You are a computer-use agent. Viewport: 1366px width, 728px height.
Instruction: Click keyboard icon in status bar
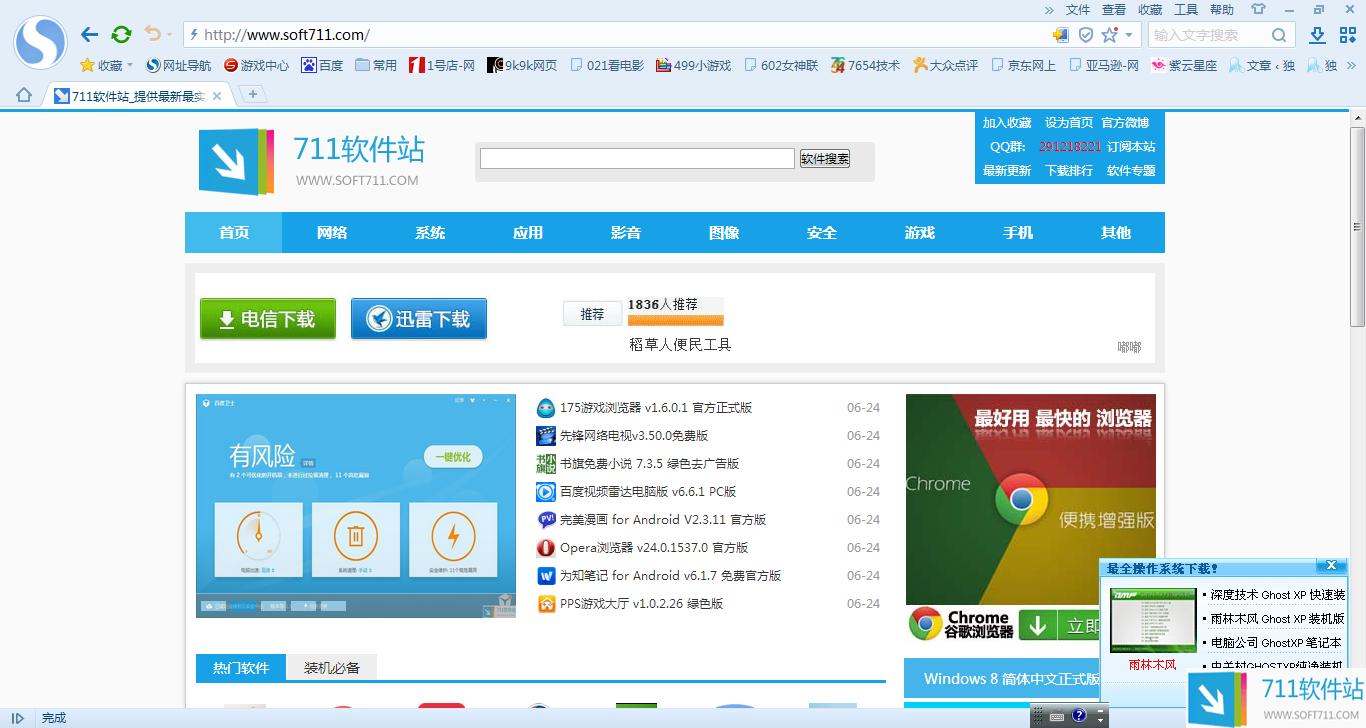[1056, 716]
